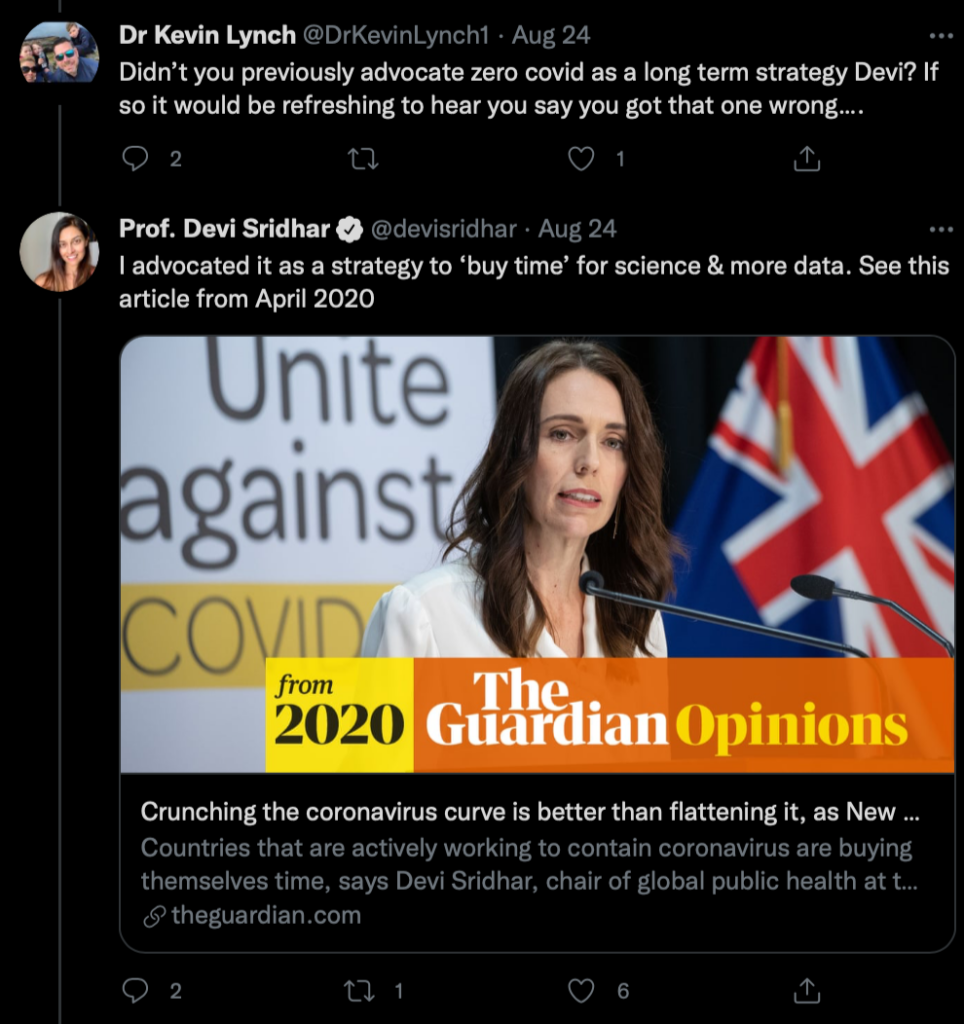Reply to Dr Kevin Lynch's tweet
The width and height of the screenshot is (964, 1024).
click(x=135, y=159)
